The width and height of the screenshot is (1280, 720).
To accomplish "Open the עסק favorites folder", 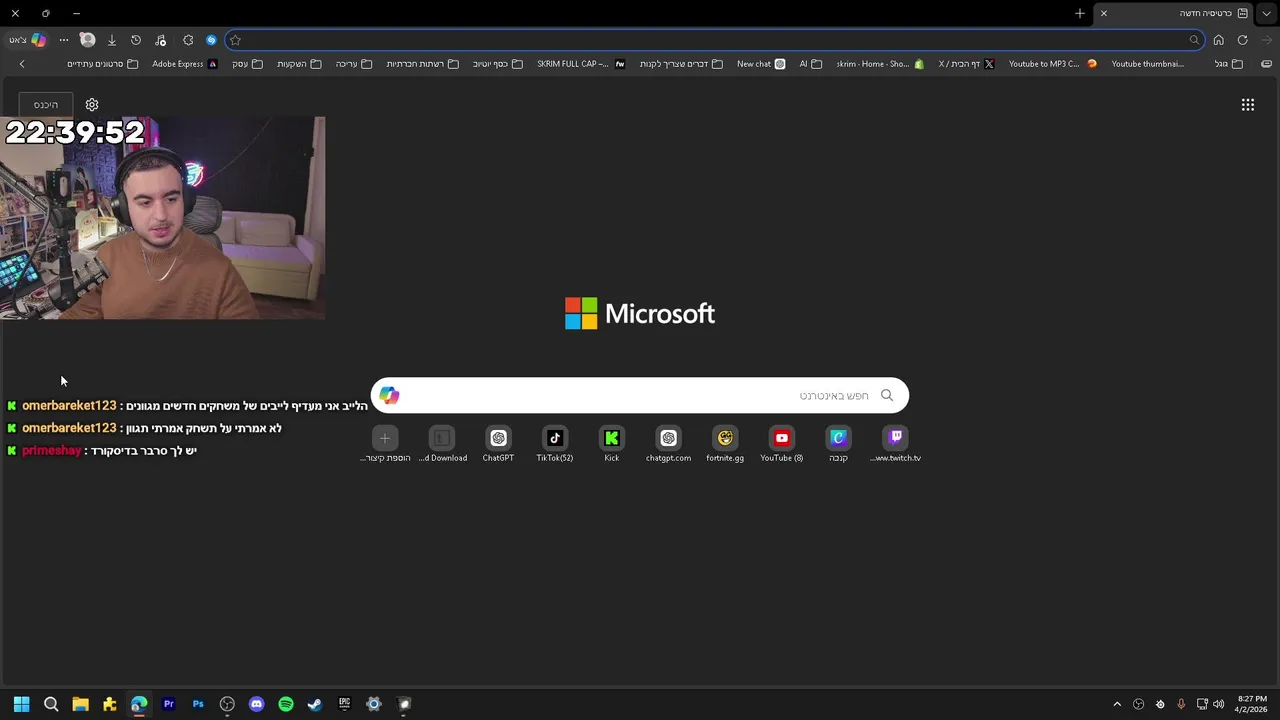I will click(247, 64).
